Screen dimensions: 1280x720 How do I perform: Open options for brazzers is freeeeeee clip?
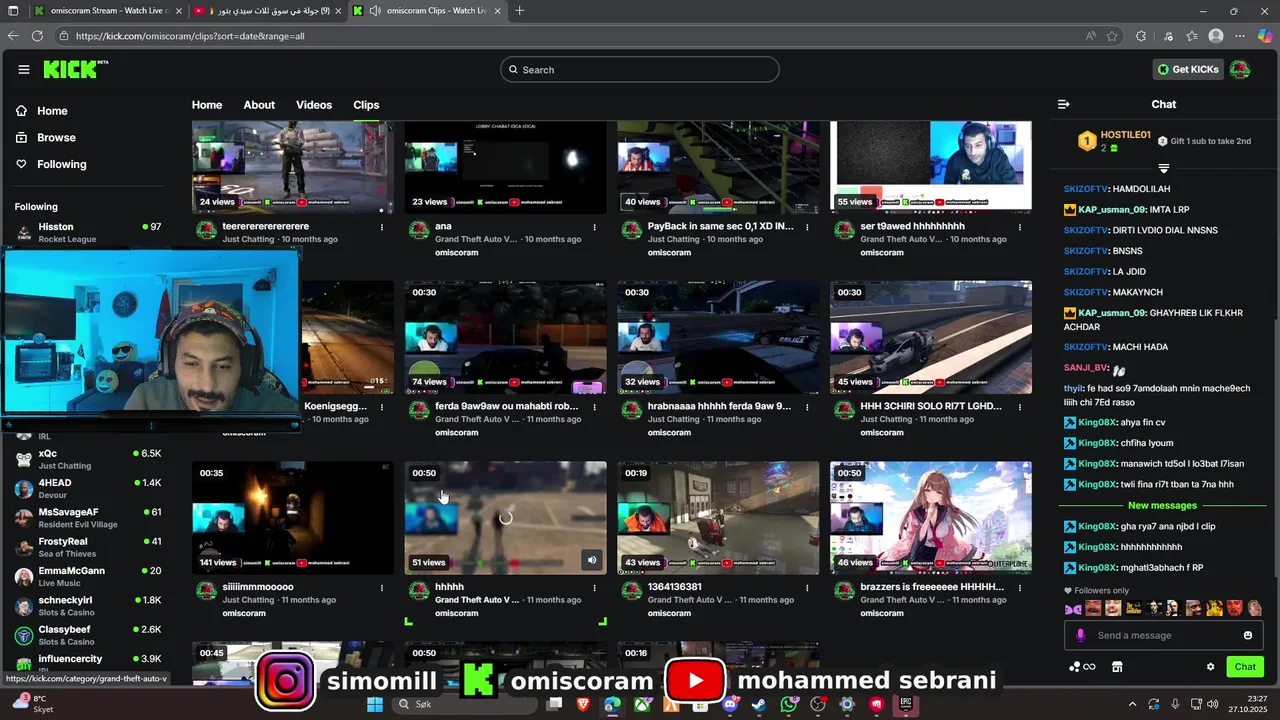pos(1020,588)
